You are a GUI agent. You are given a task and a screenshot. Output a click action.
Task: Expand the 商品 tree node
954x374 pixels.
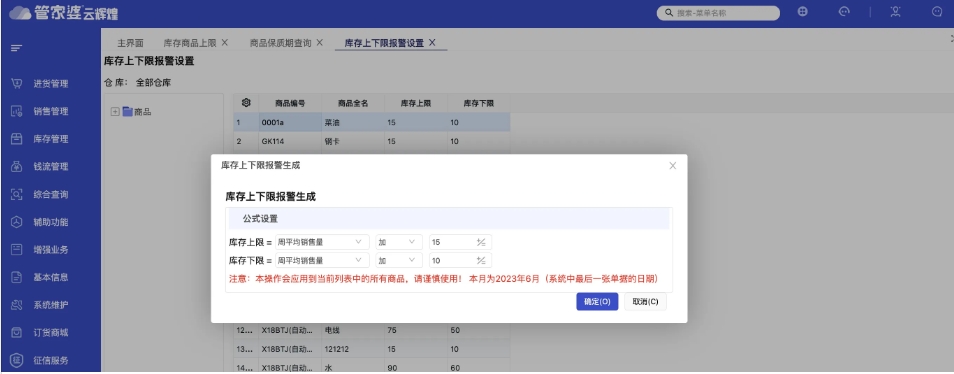tap(114, 112)
